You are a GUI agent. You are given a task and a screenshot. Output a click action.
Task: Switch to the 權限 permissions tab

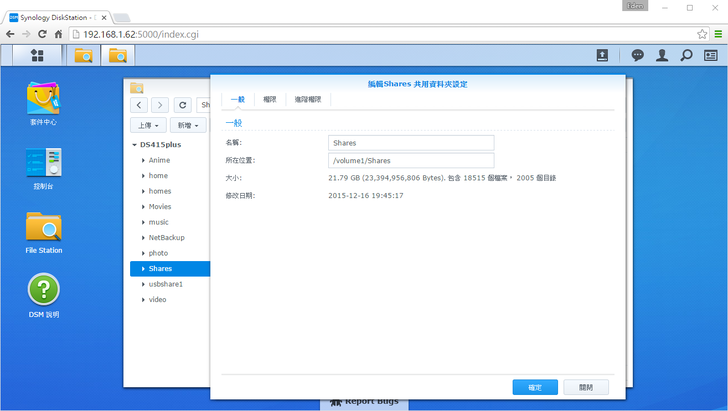tap(269, 99)
